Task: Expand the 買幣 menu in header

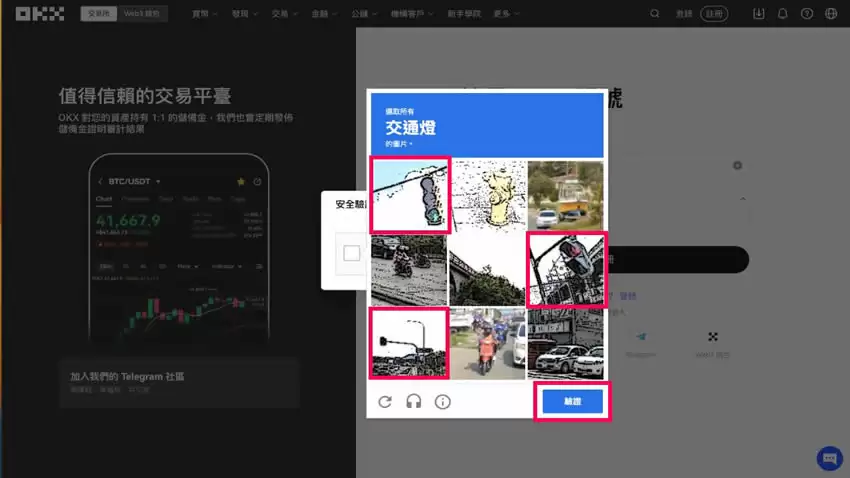Action: point(204,14)
